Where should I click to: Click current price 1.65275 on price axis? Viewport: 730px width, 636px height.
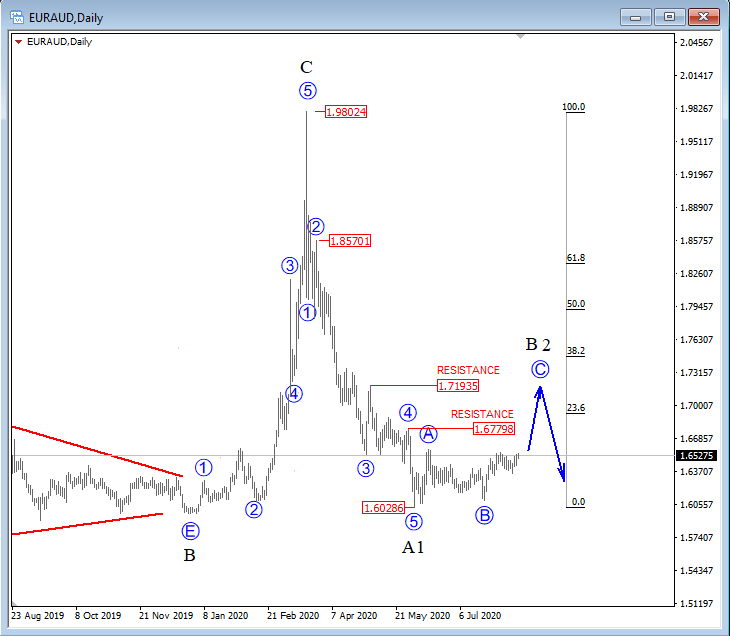694,455
